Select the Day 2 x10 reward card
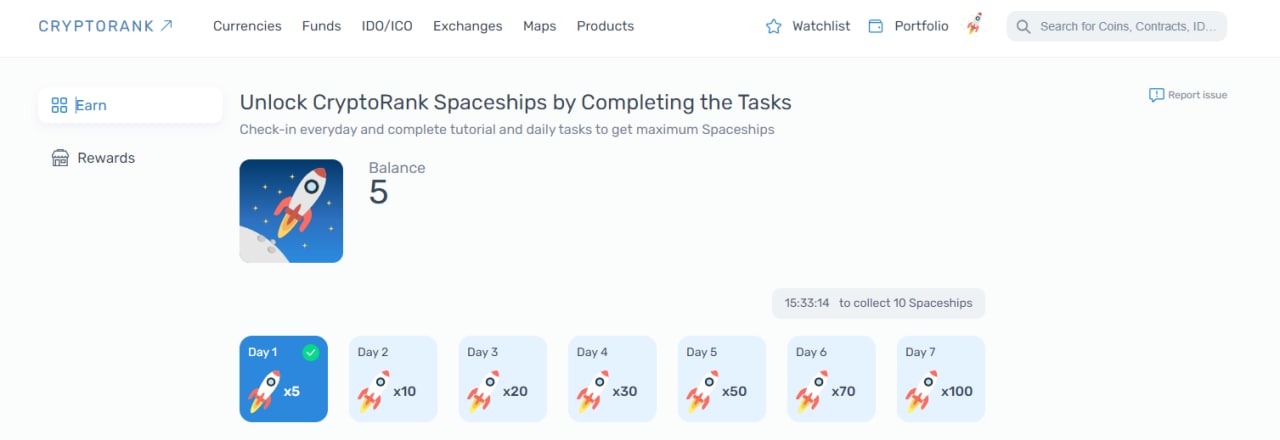Screen dimensions: 1280x440 click(x=393, y=379)
